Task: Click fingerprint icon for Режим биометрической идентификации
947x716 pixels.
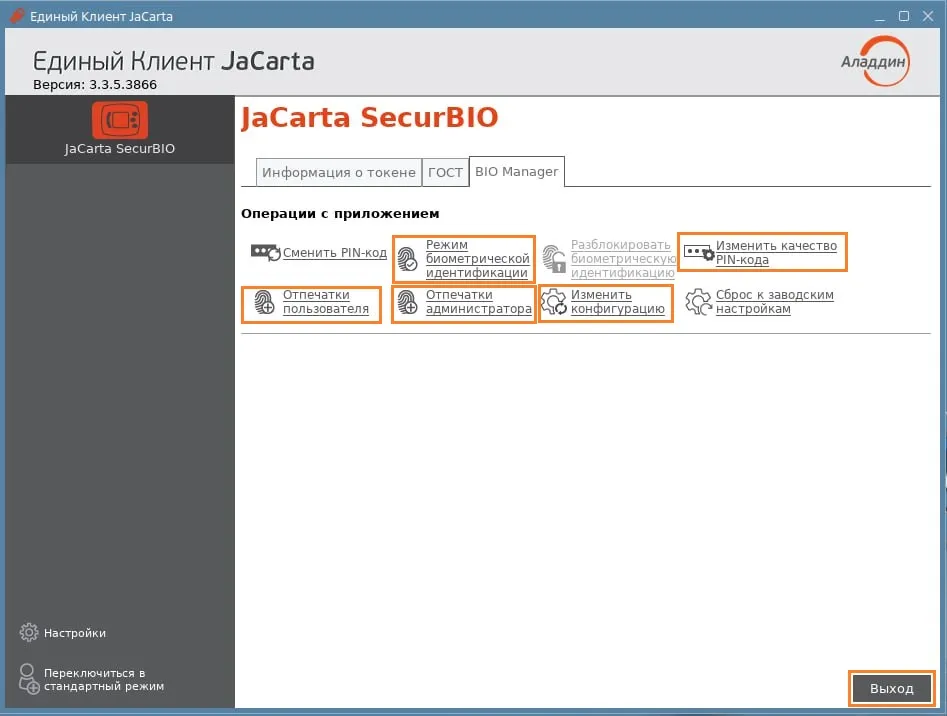Action: pos(408,259)
